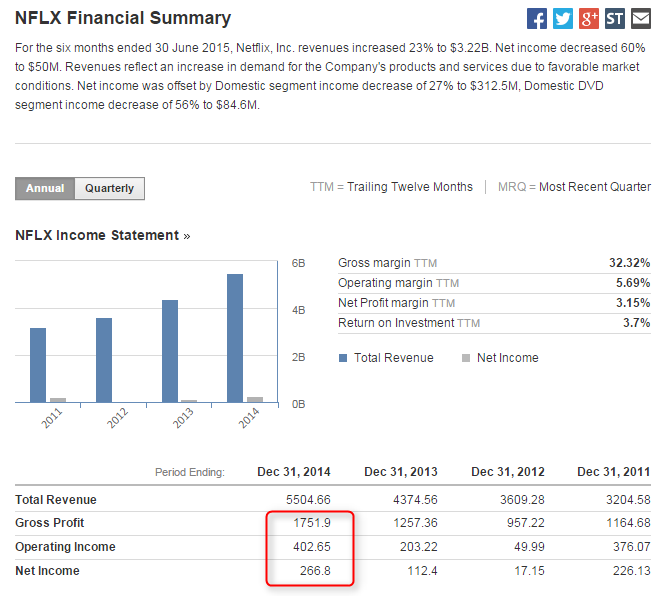Viewport: 667px width, 596px height.
Task: Click the Net Income legend swatch
Action: 466,358
